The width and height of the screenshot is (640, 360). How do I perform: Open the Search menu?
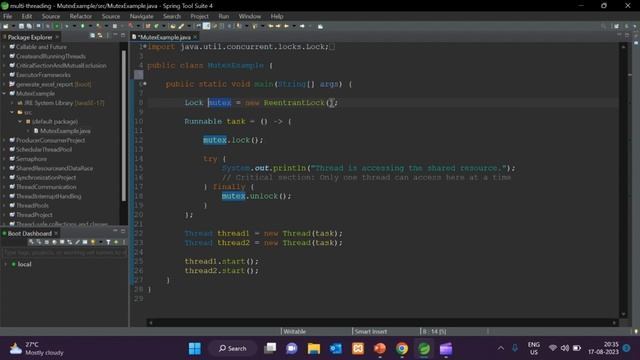171,16
